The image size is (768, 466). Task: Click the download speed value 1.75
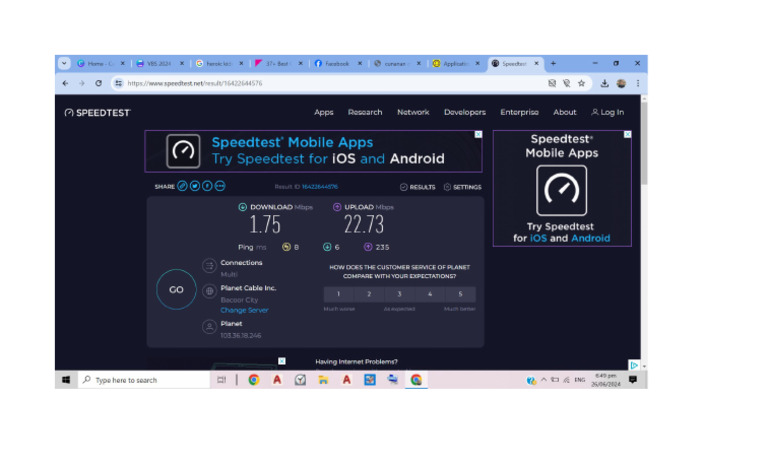click(265, 225)
